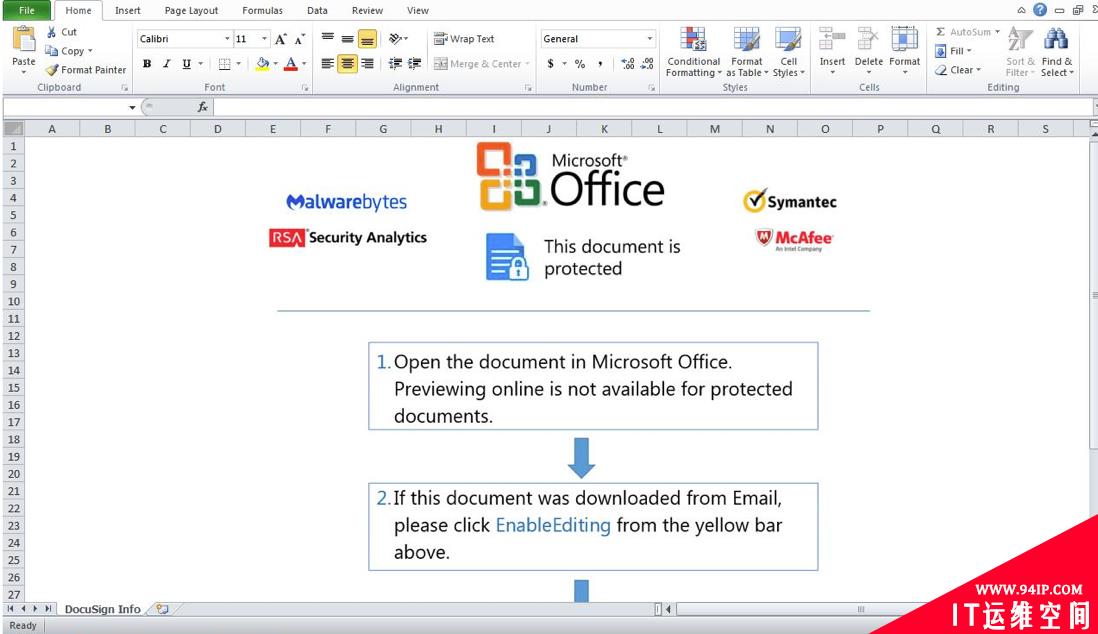Click the Insert Function fx icon
This screenshot has width=1098, height=634.
pos(202,107)
